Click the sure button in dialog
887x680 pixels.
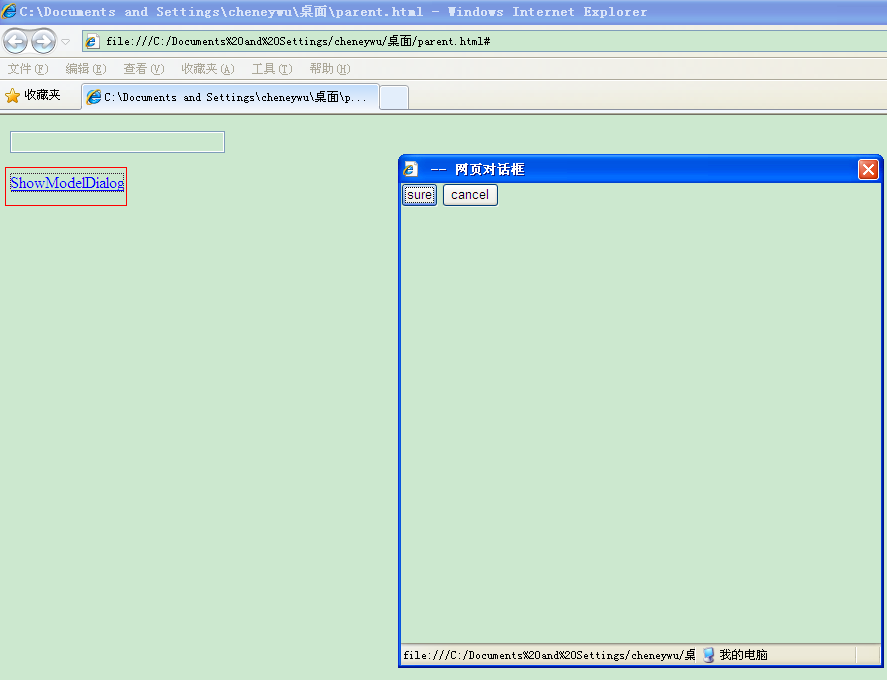(x=419, y=195)
